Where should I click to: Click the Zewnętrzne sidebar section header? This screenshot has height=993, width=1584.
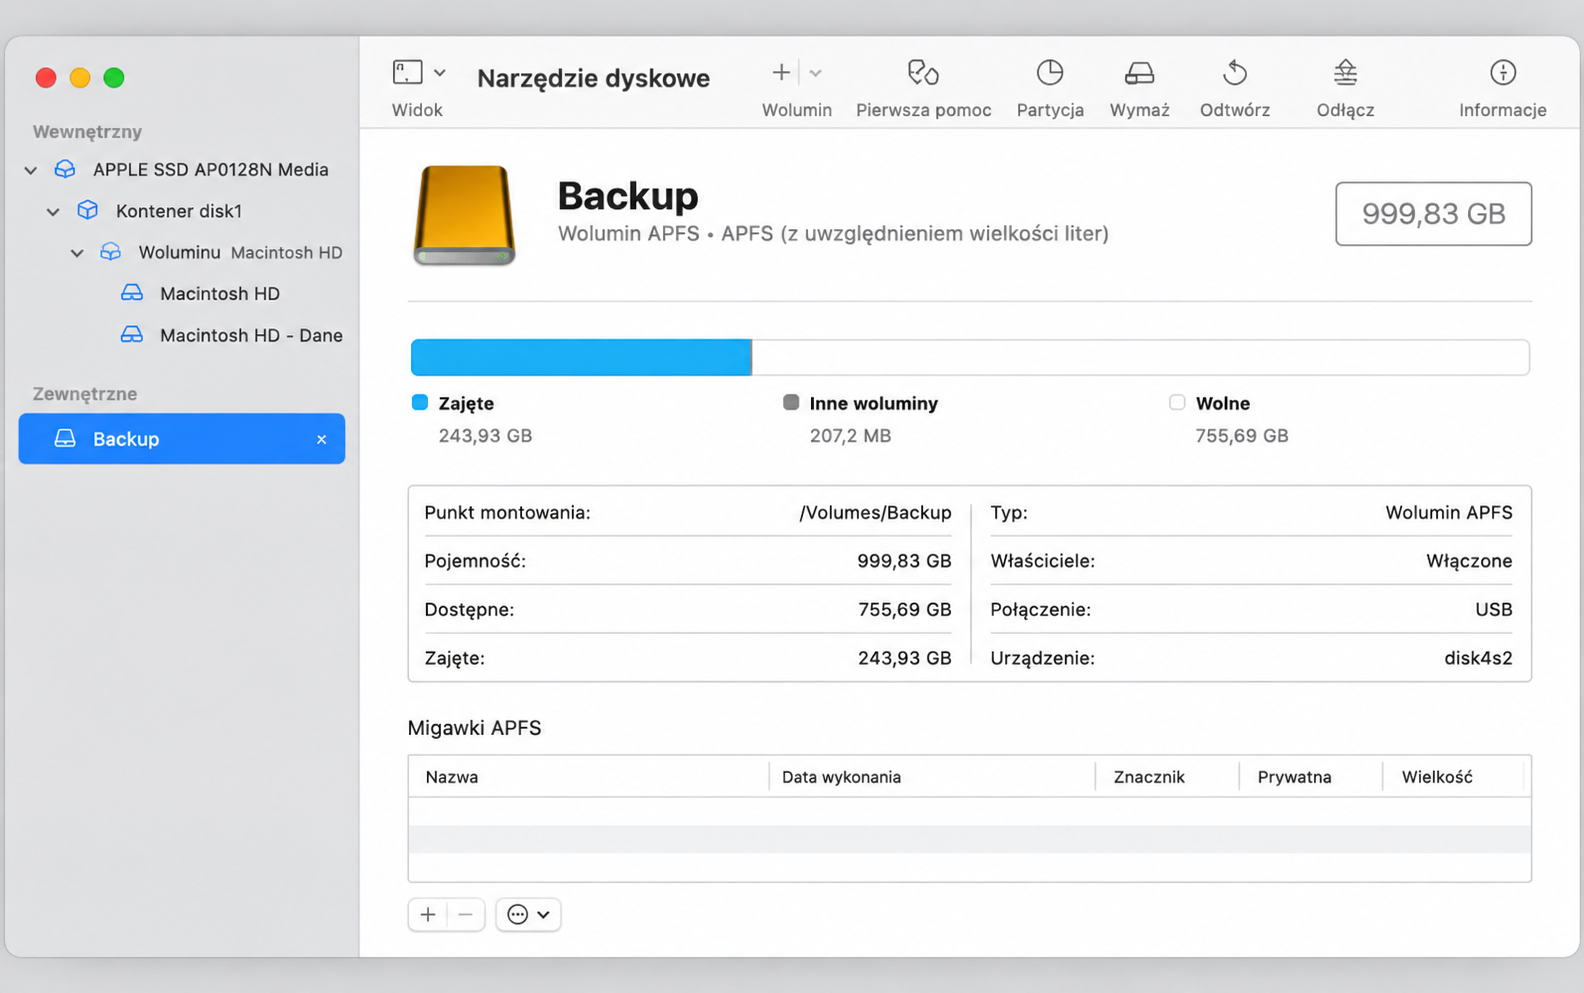[85, 393]
